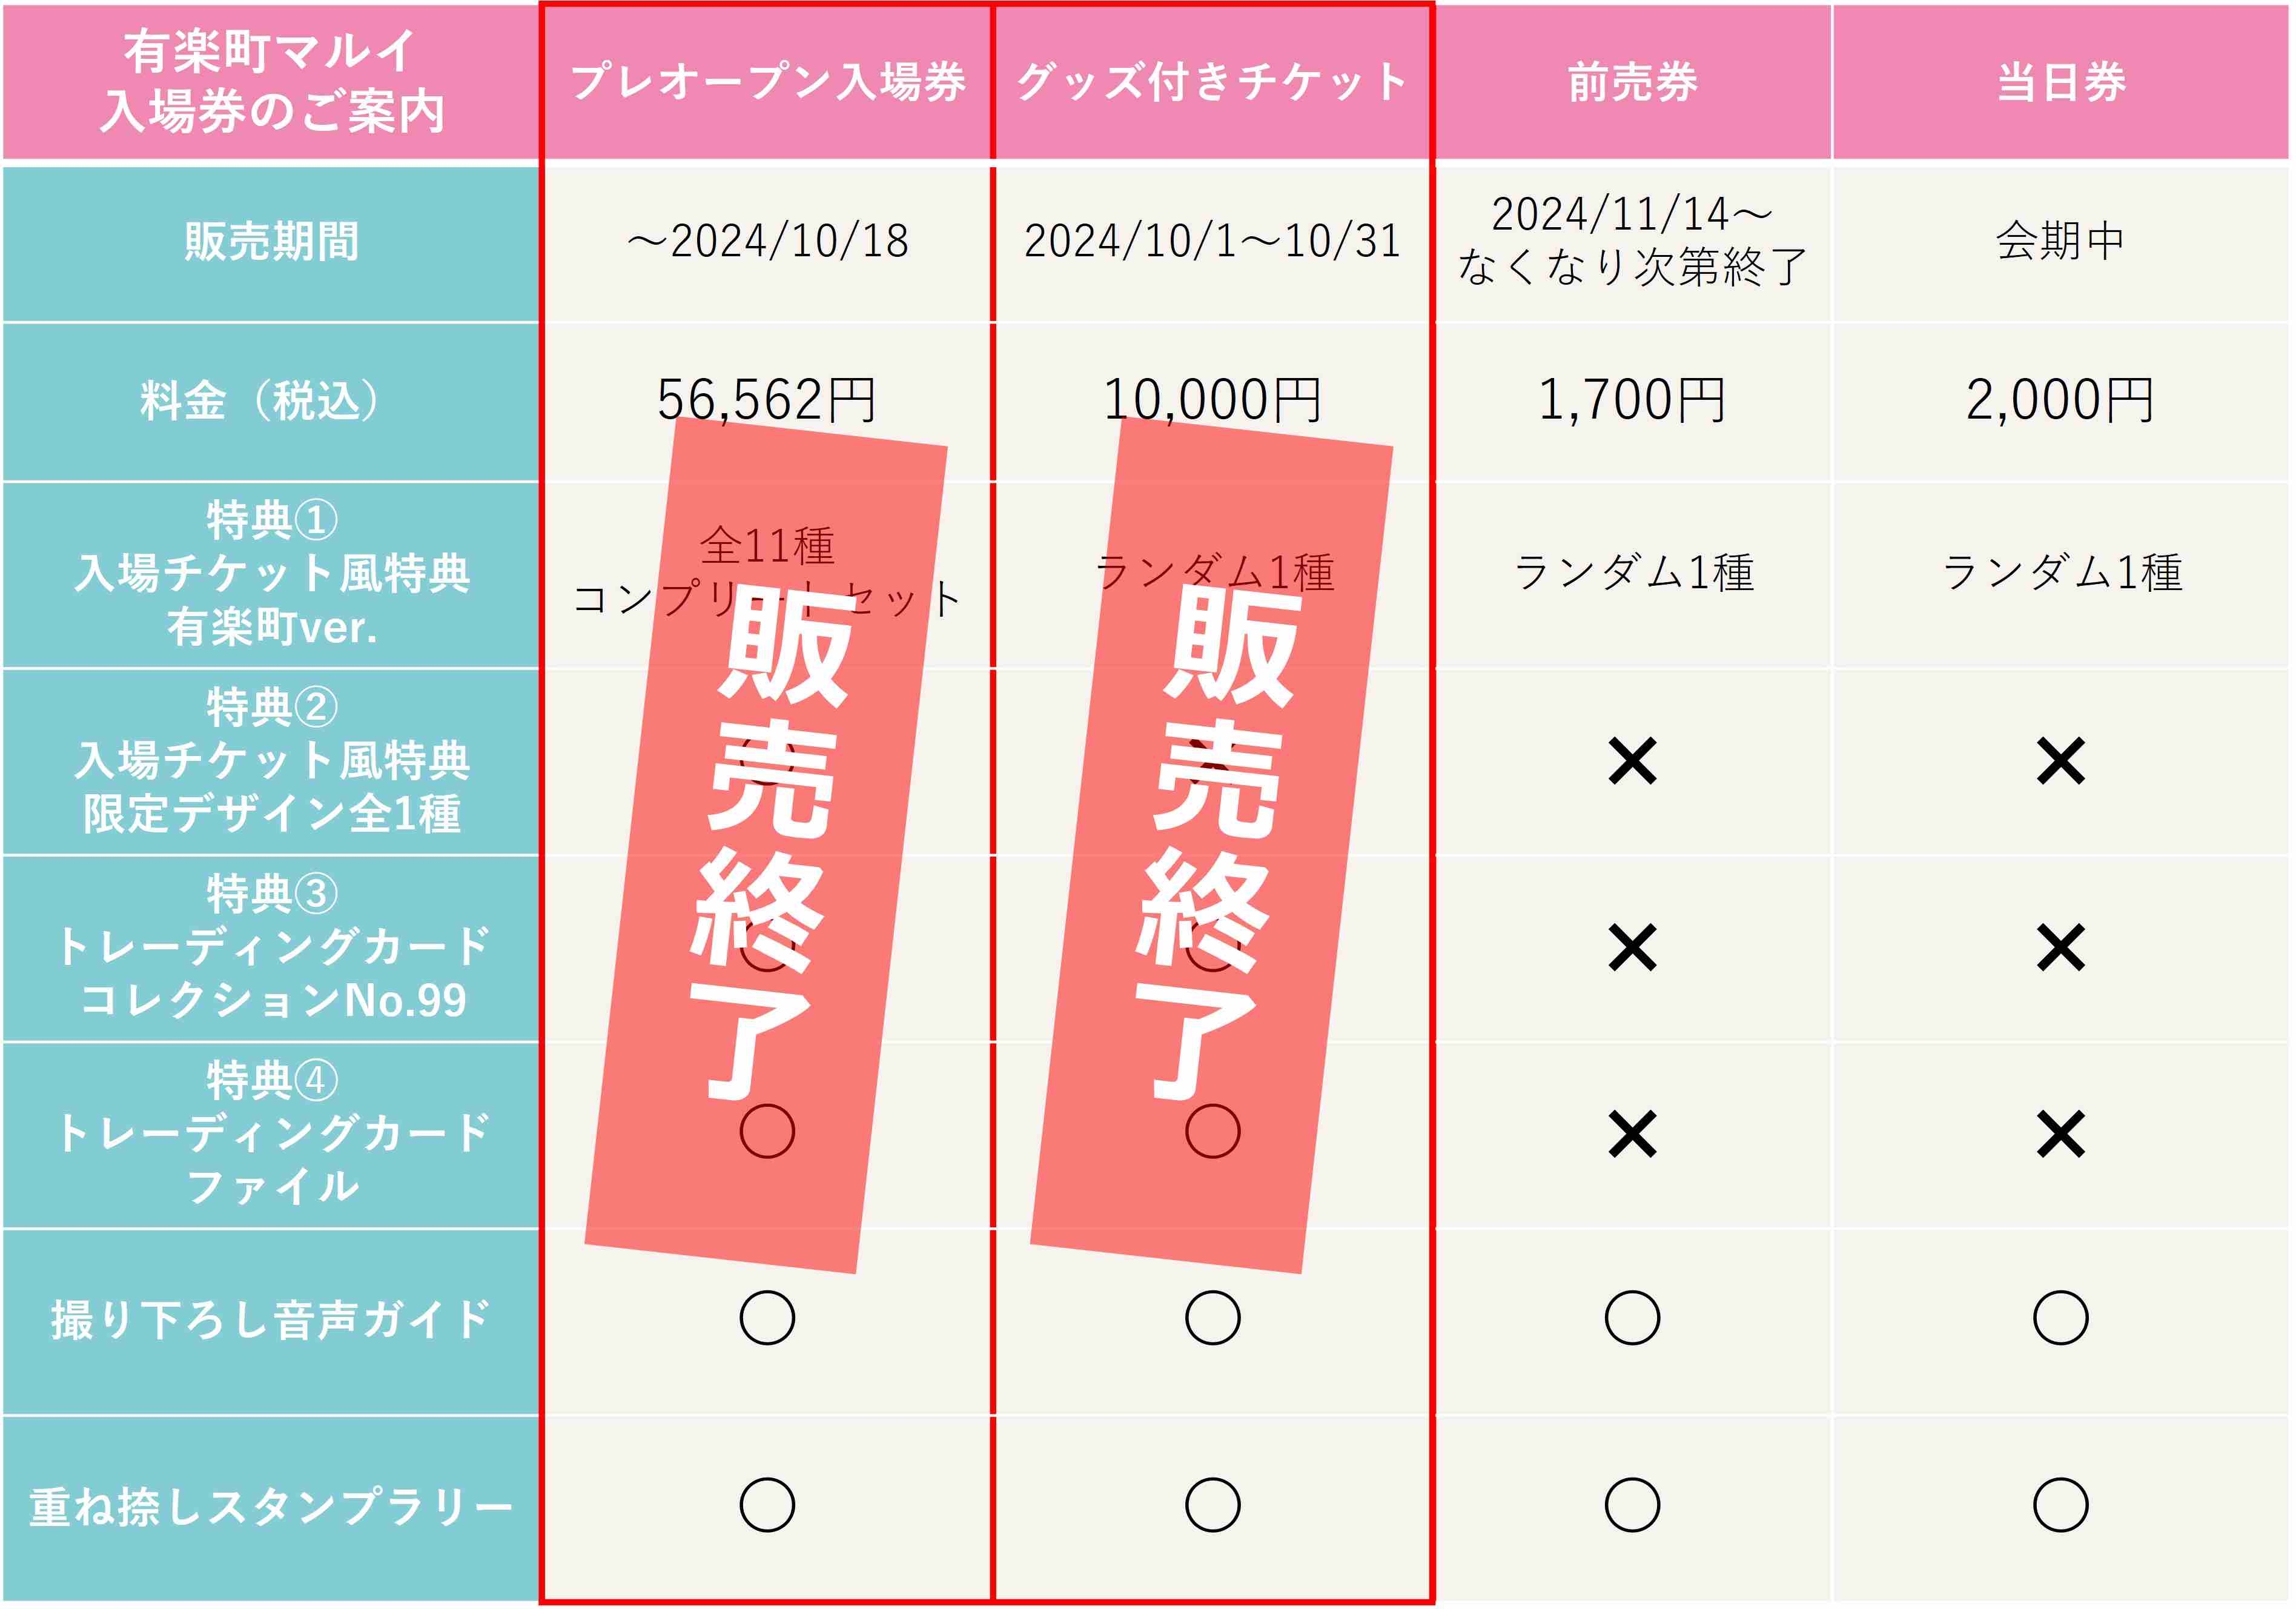Viewport: 2296px width, 1609px height.
Task: Click the プレオープン入場券 header
Action: coord(767,82)
